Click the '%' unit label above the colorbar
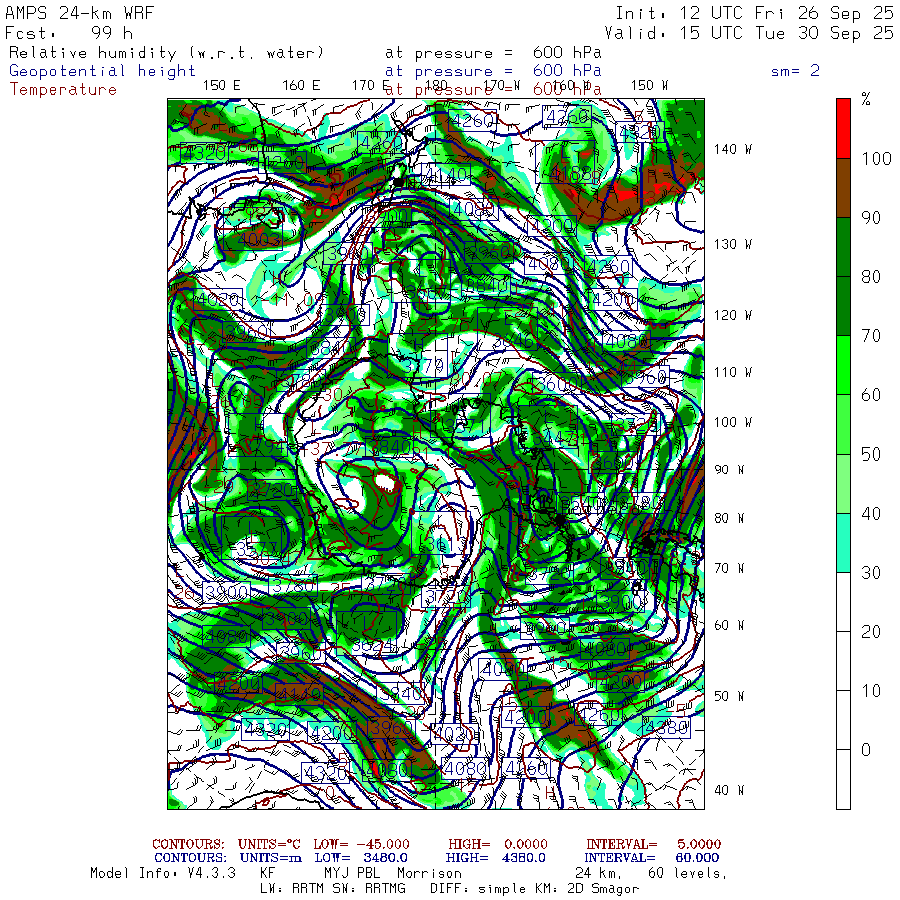 tap(866, 98)
